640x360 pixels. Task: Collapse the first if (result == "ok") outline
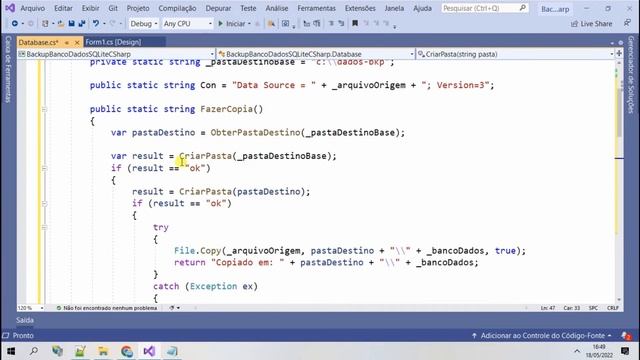(x=44, y=168)
